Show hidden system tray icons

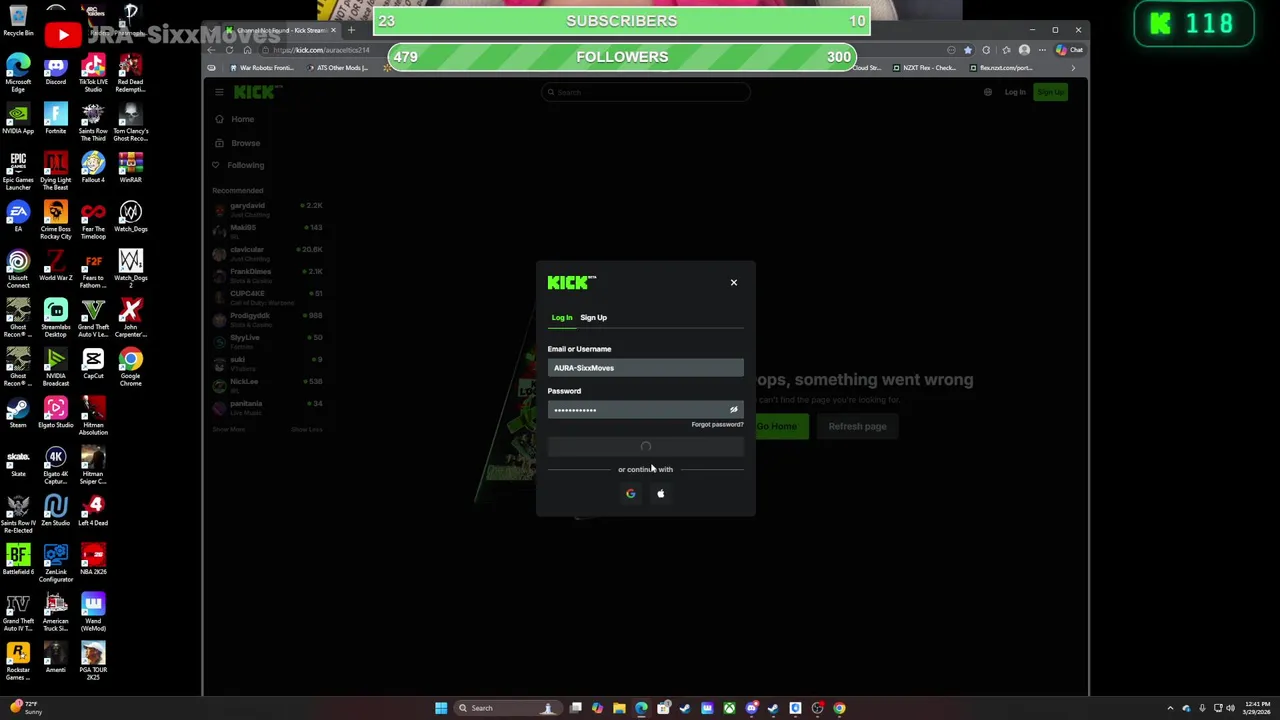1171,708
